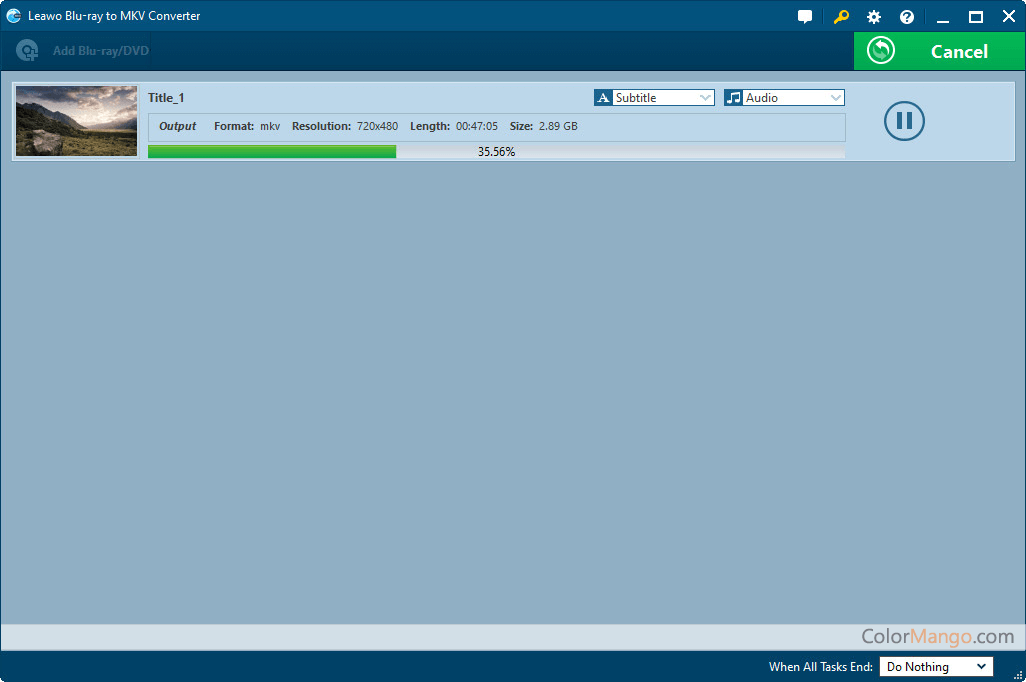Click the disc icon beside Add Blu-ray/DVD
The image size is (1026, 682).
(x=27, y=51)
